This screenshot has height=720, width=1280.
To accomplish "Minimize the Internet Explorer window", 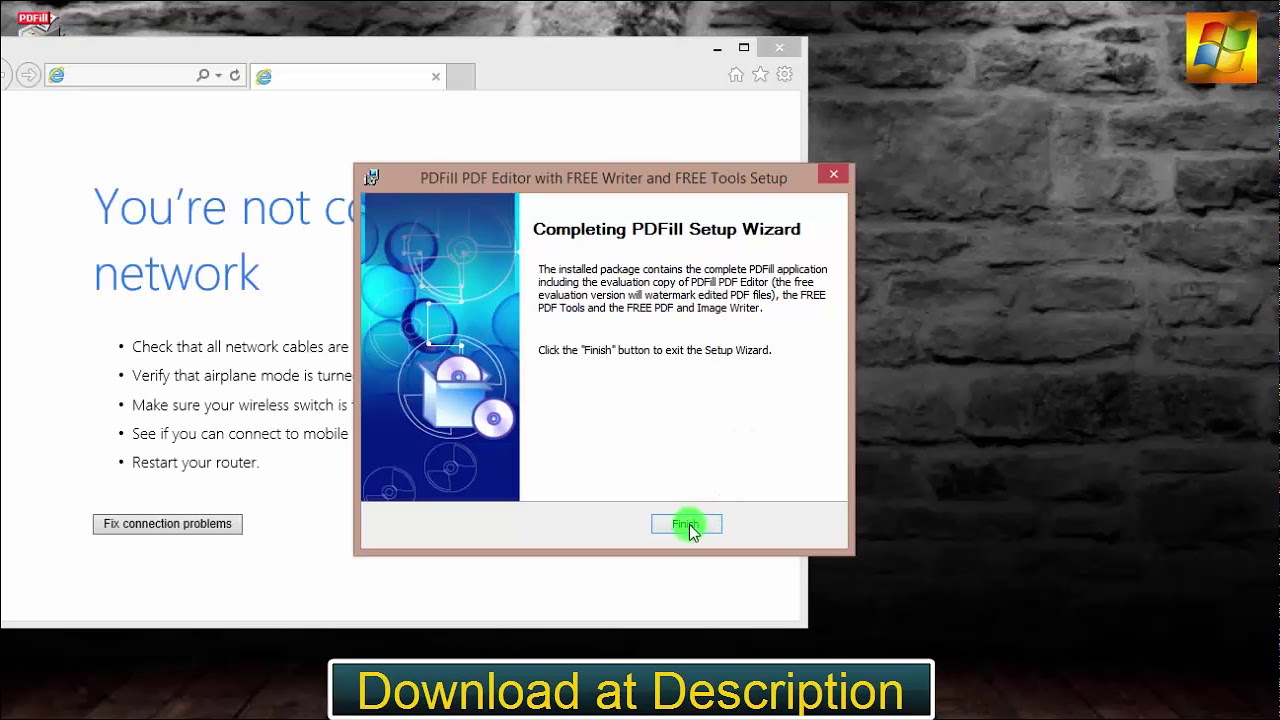I will pyautogui.click(x=717, y=48).
